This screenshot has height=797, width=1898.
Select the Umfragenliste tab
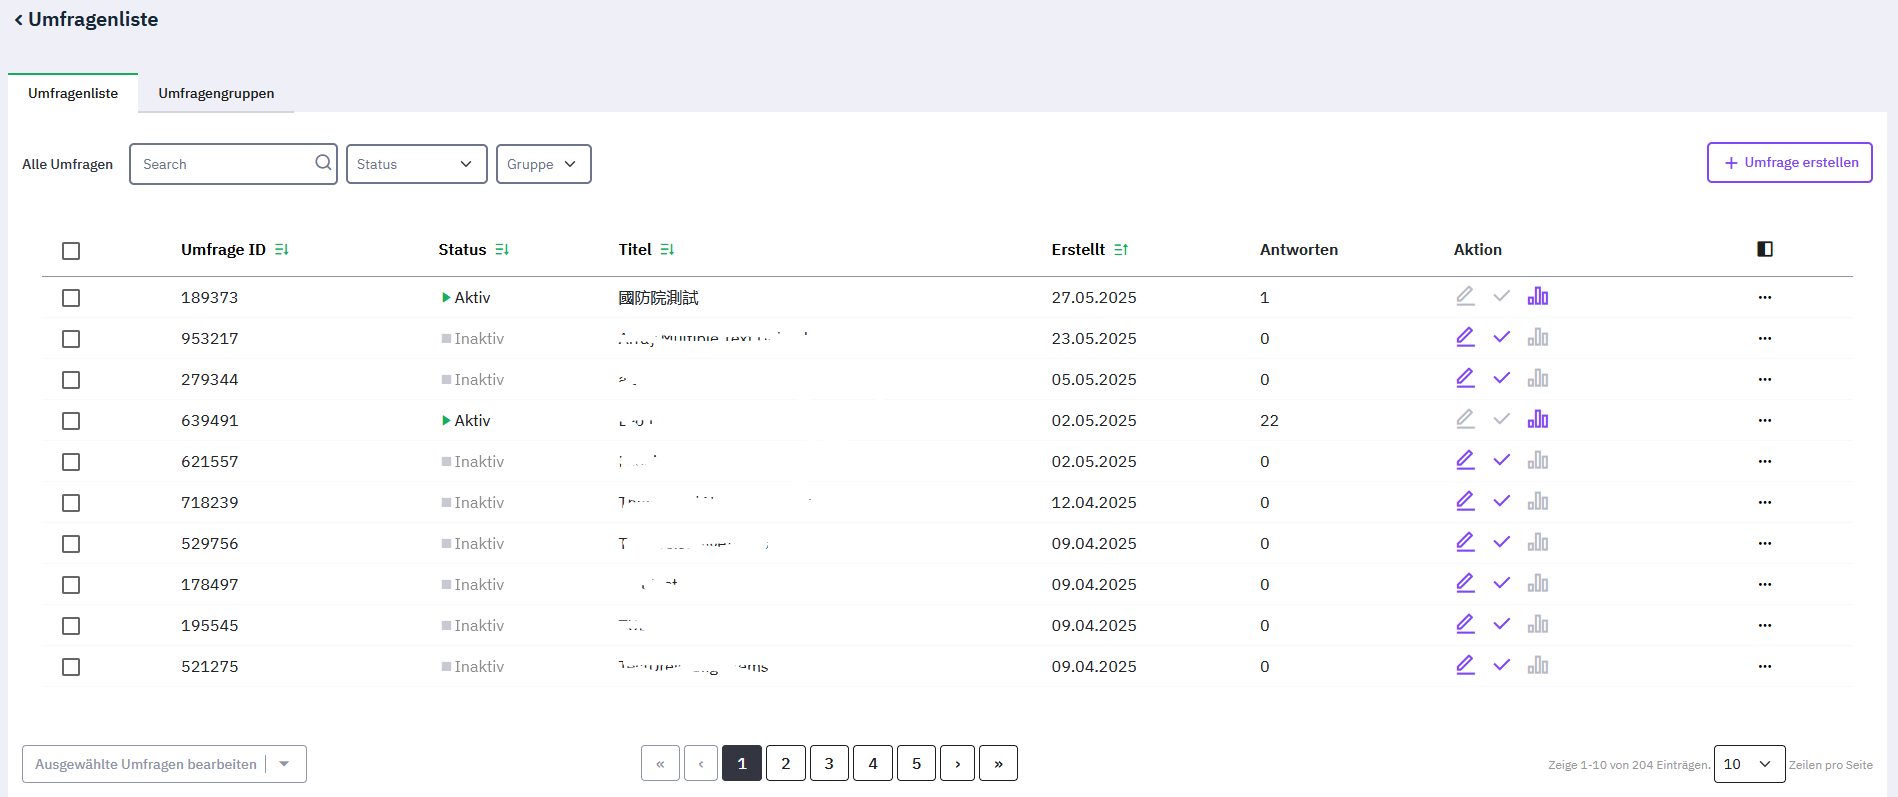pos(73,93)
